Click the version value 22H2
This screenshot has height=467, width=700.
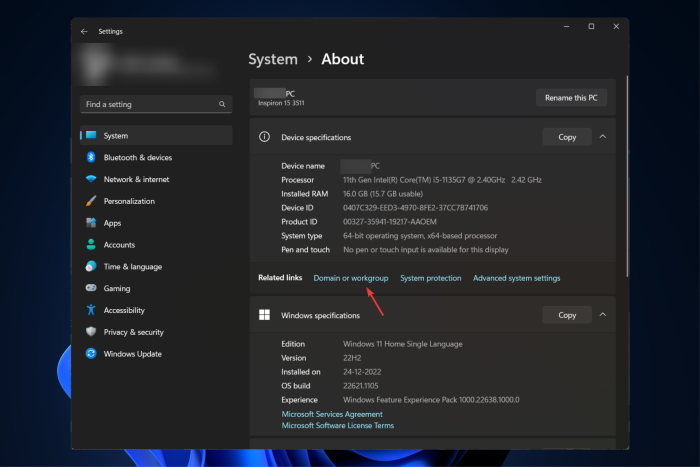(x=352, y=358)
